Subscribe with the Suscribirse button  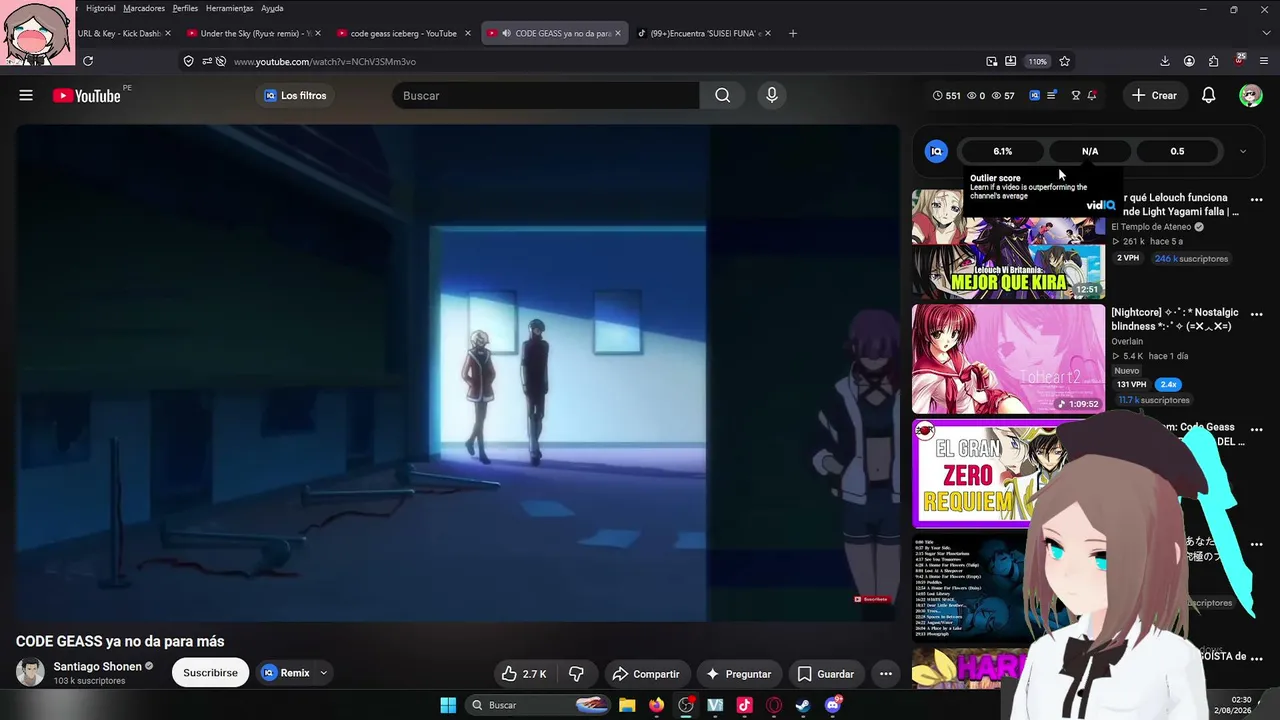(x=210, y=673)
